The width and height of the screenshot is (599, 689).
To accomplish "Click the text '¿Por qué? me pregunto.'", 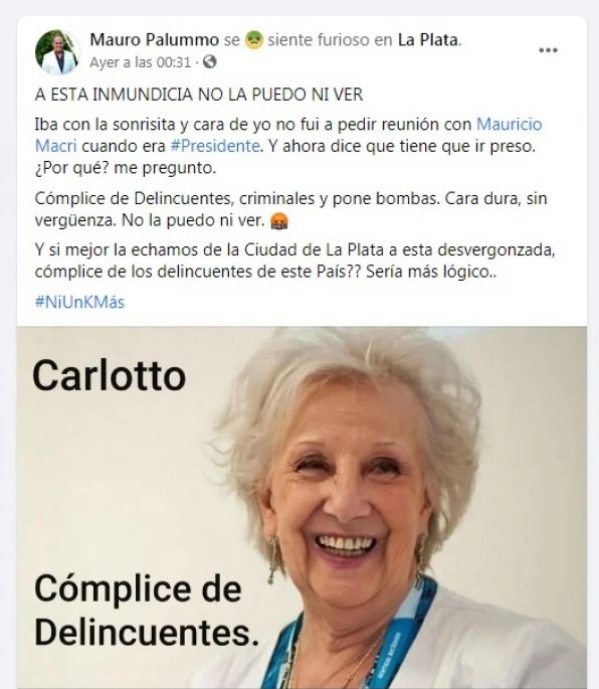I will tap(125, 168).
